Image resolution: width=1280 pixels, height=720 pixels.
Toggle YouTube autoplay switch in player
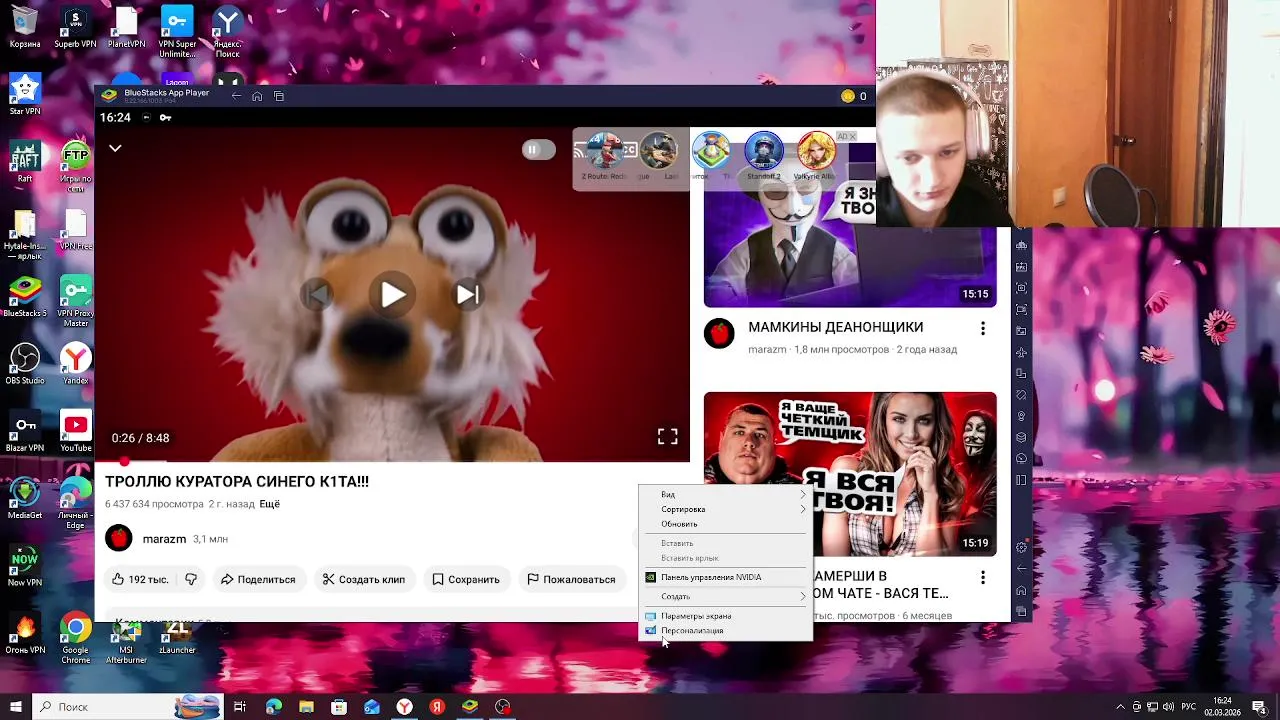[x=538, y=150]
